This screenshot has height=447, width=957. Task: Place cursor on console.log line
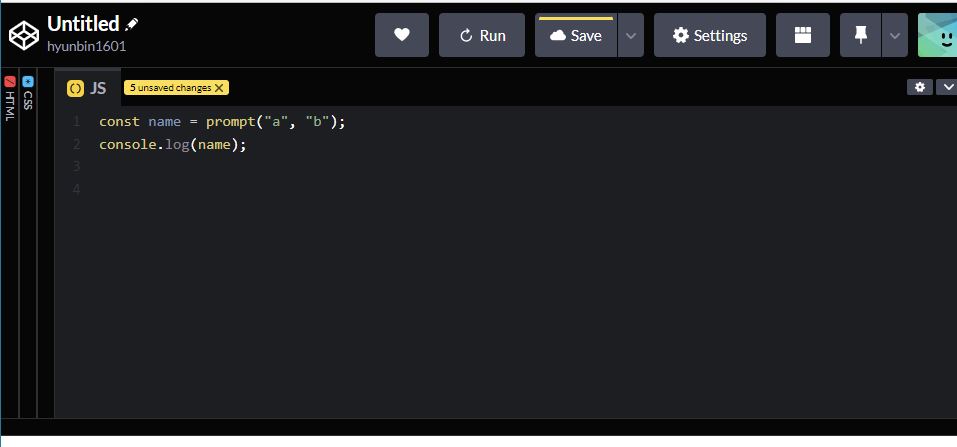(x=172, y=145)
